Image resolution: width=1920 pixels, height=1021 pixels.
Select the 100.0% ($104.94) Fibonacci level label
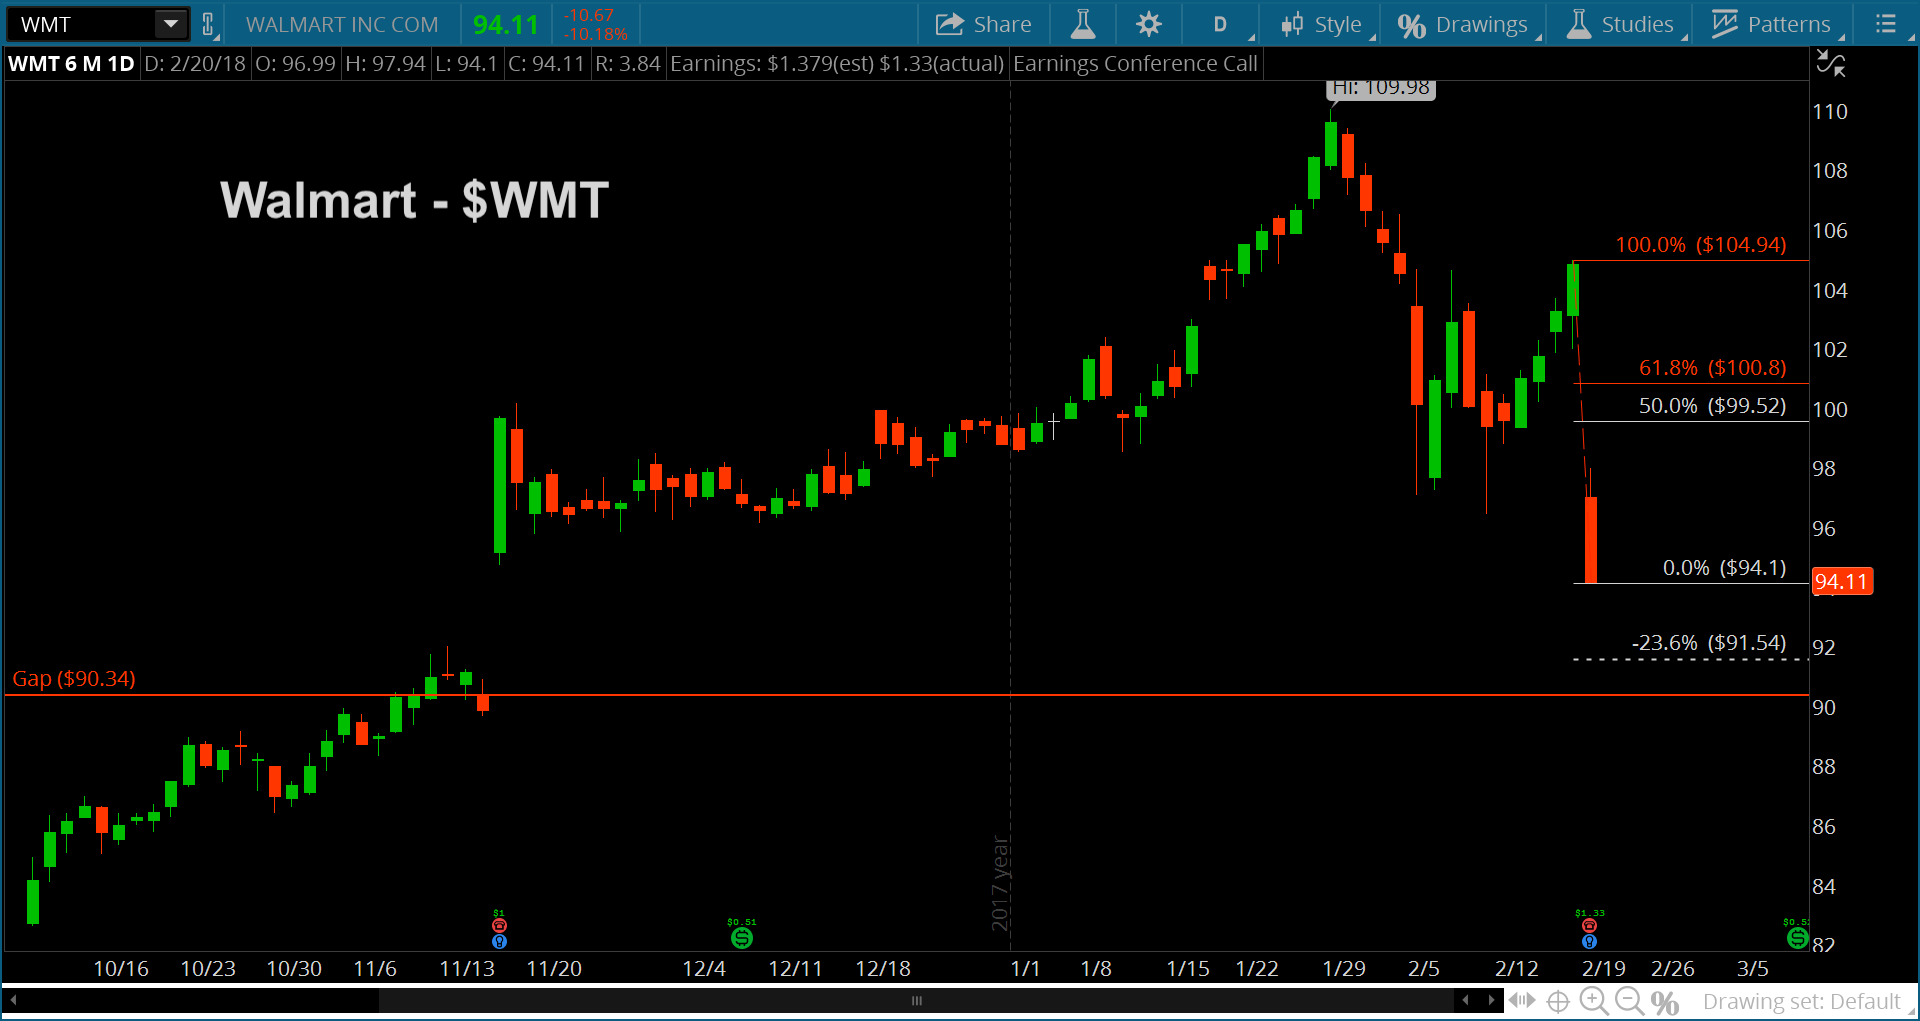pos(1701,245)
